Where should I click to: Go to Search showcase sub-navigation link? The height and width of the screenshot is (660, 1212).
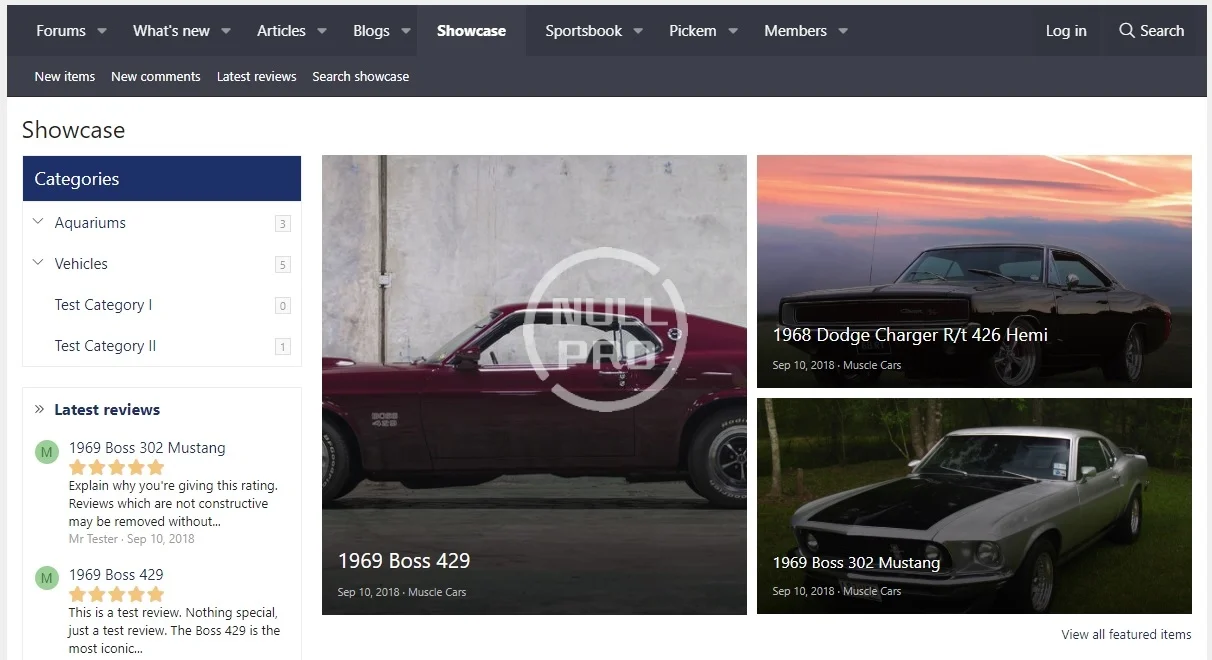tap(360, 76)
